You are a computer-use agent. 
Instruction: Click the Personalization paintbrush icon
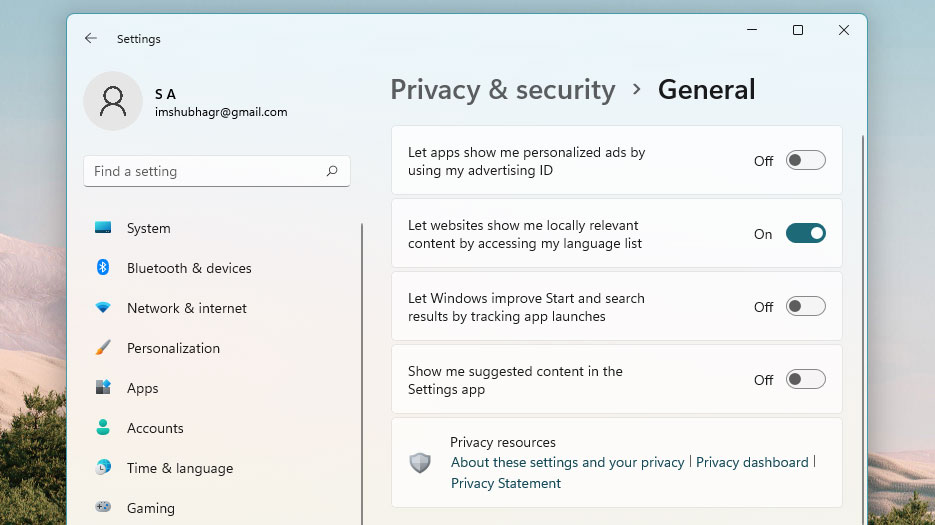(103, 347)
